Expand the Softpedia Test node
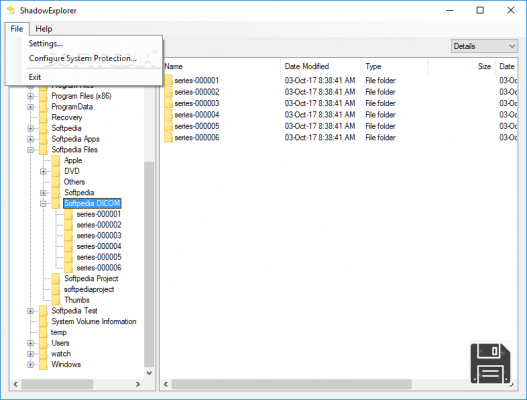The image size is (527, 400). [31, 311]
